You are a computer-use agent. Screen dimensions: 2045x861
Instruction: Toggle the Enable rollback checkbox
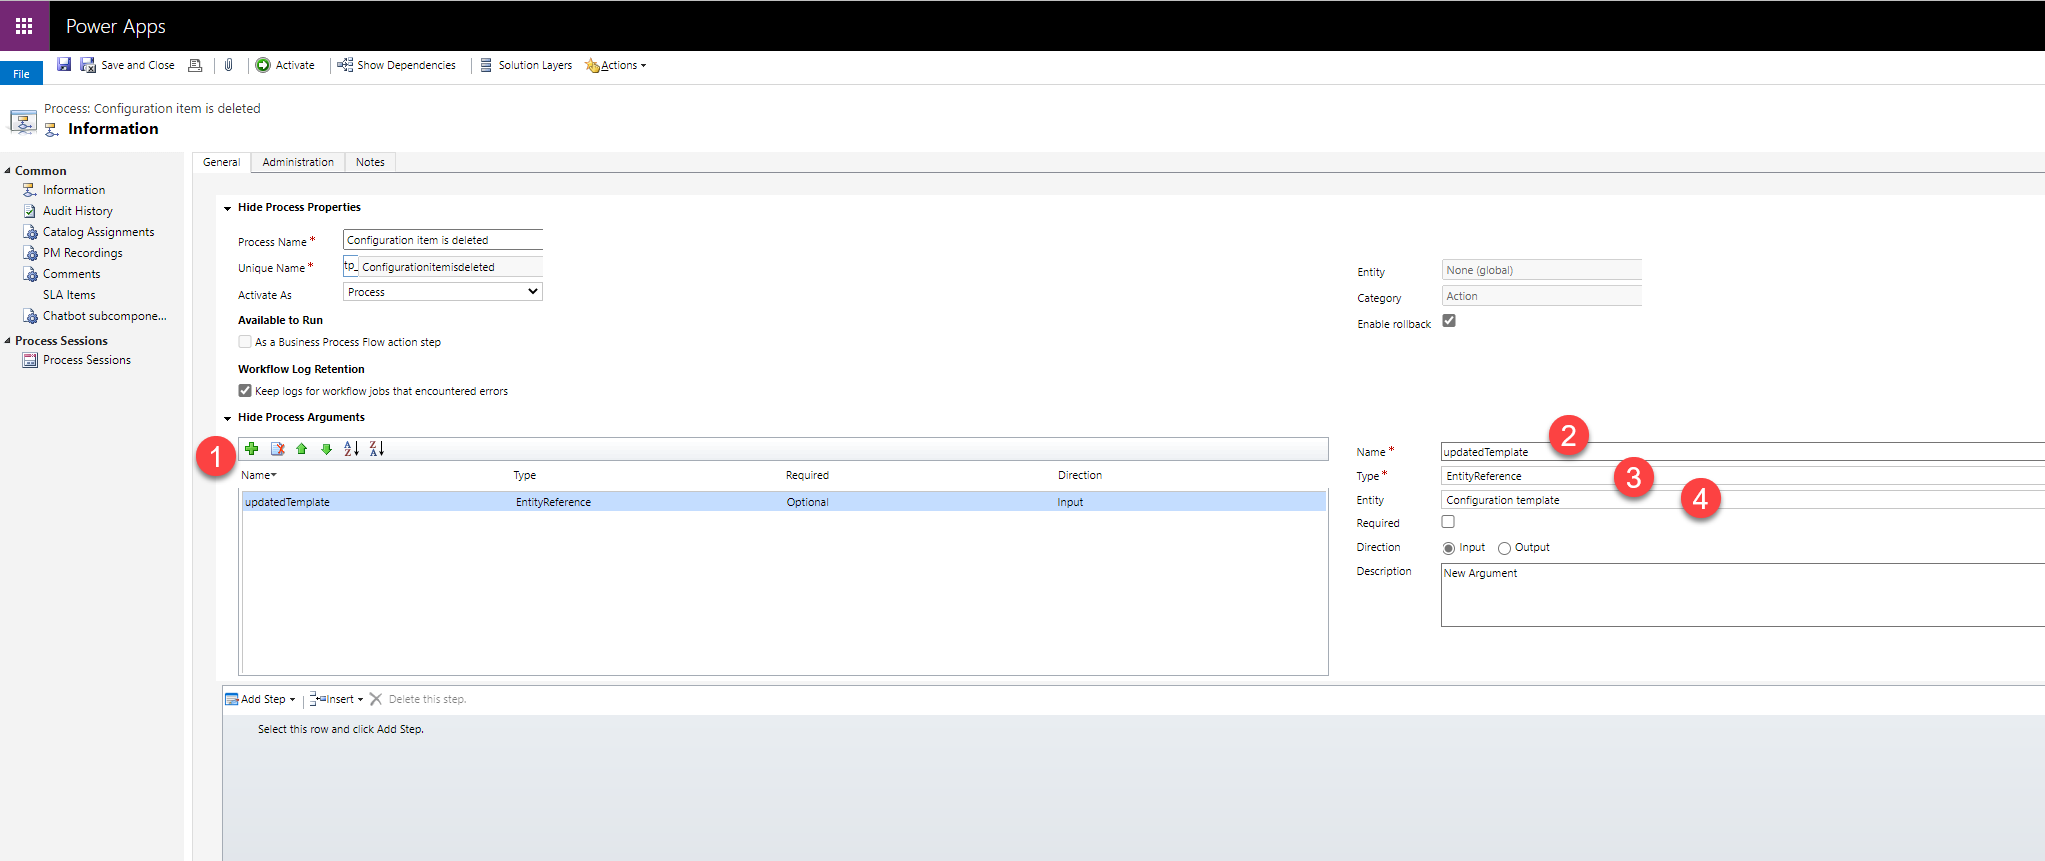(x=1449, y=321)
